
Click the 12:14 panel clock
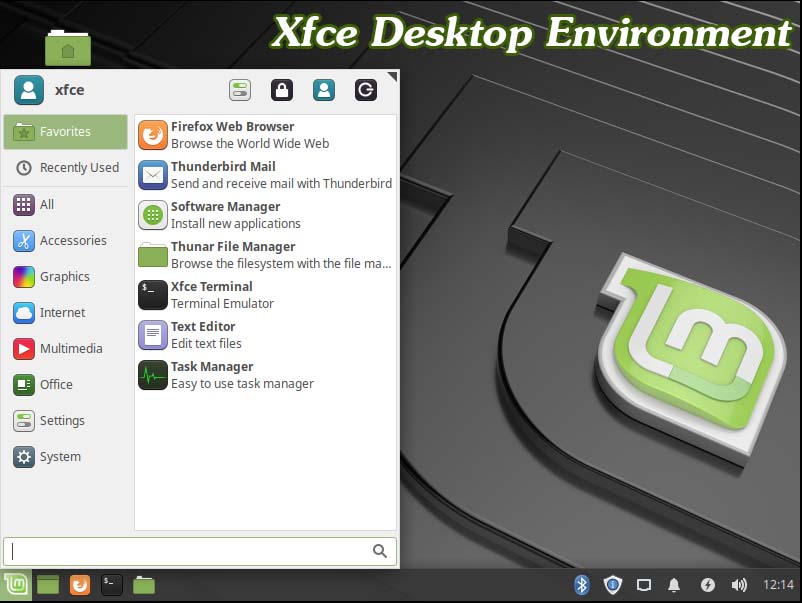point(778,585)
